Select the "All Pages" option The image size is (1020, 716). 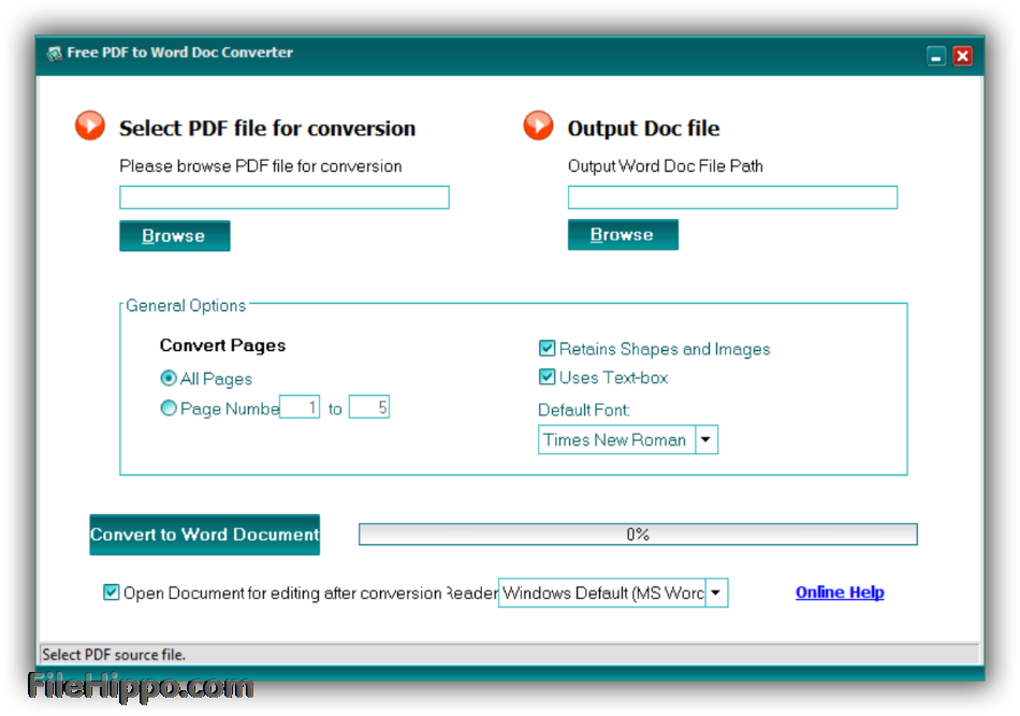pyautogui.click(x=168, y=379)
